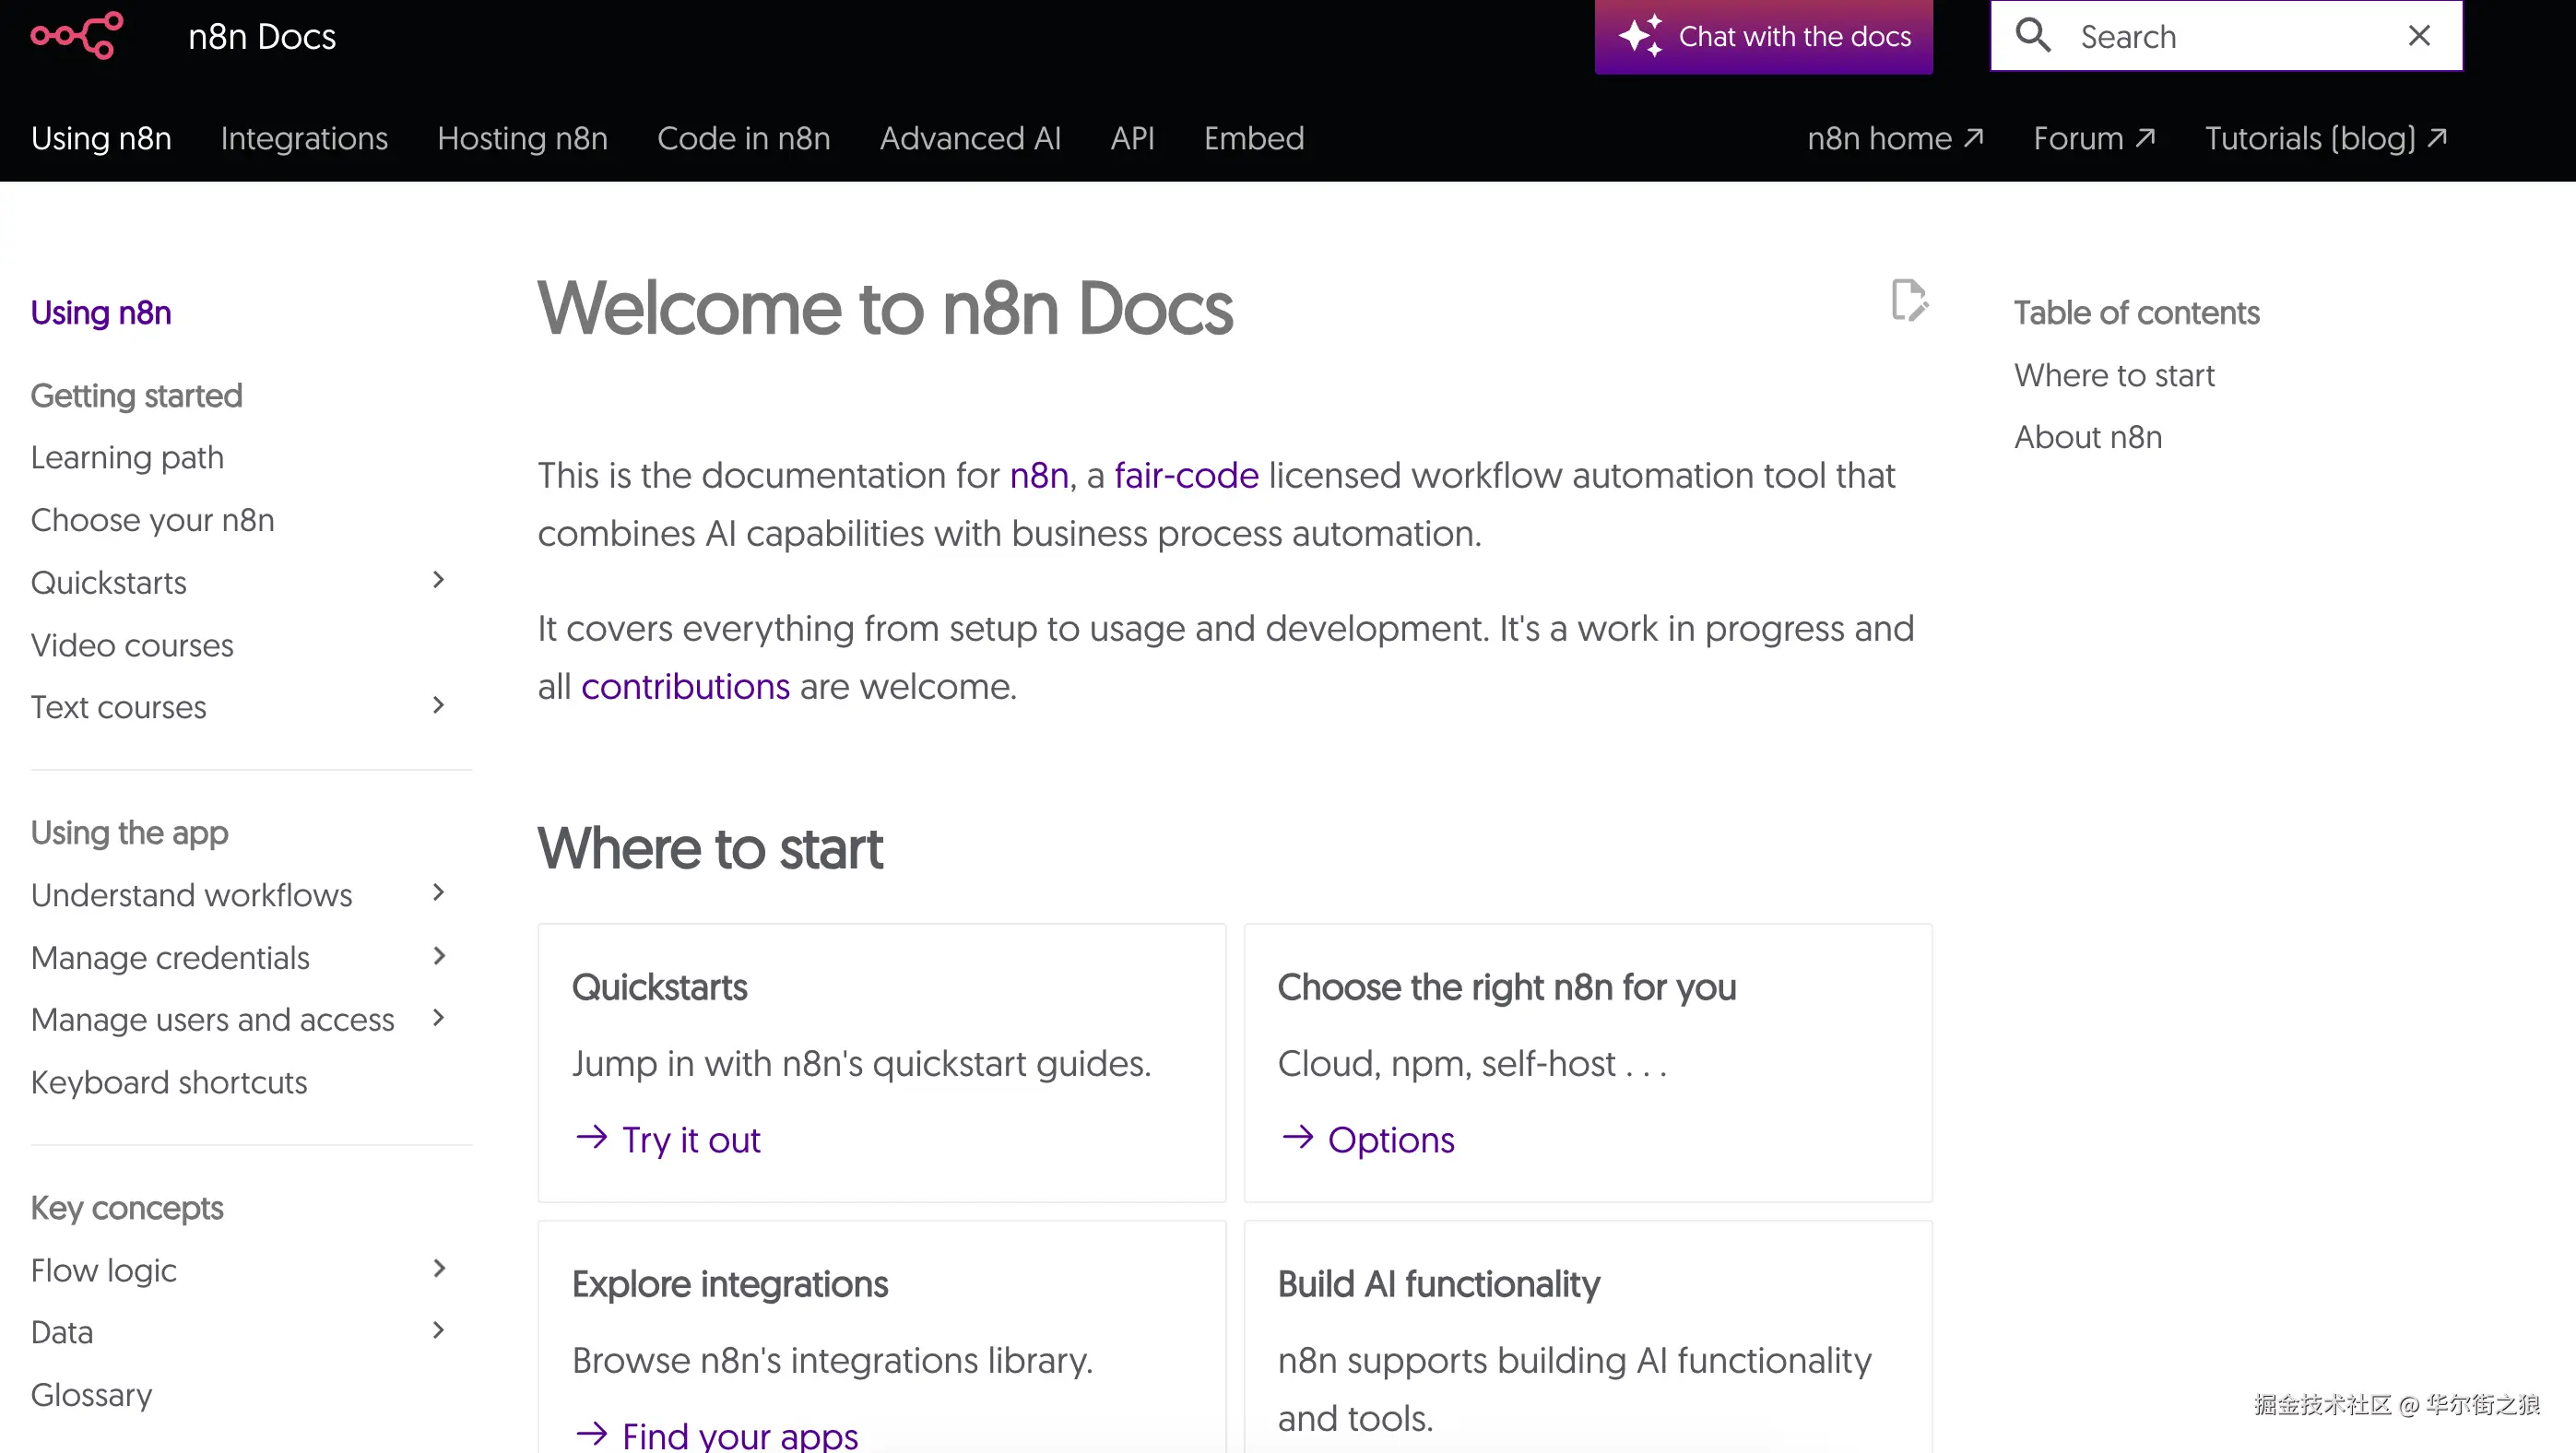Expand Text courses section

[438, 706]
